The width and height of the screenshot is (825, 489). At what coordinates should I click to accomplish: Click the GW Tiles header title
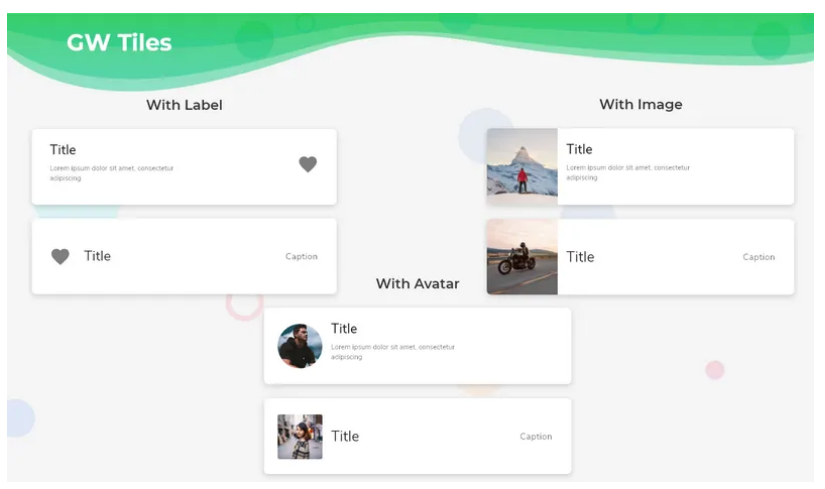click(119, 42)
